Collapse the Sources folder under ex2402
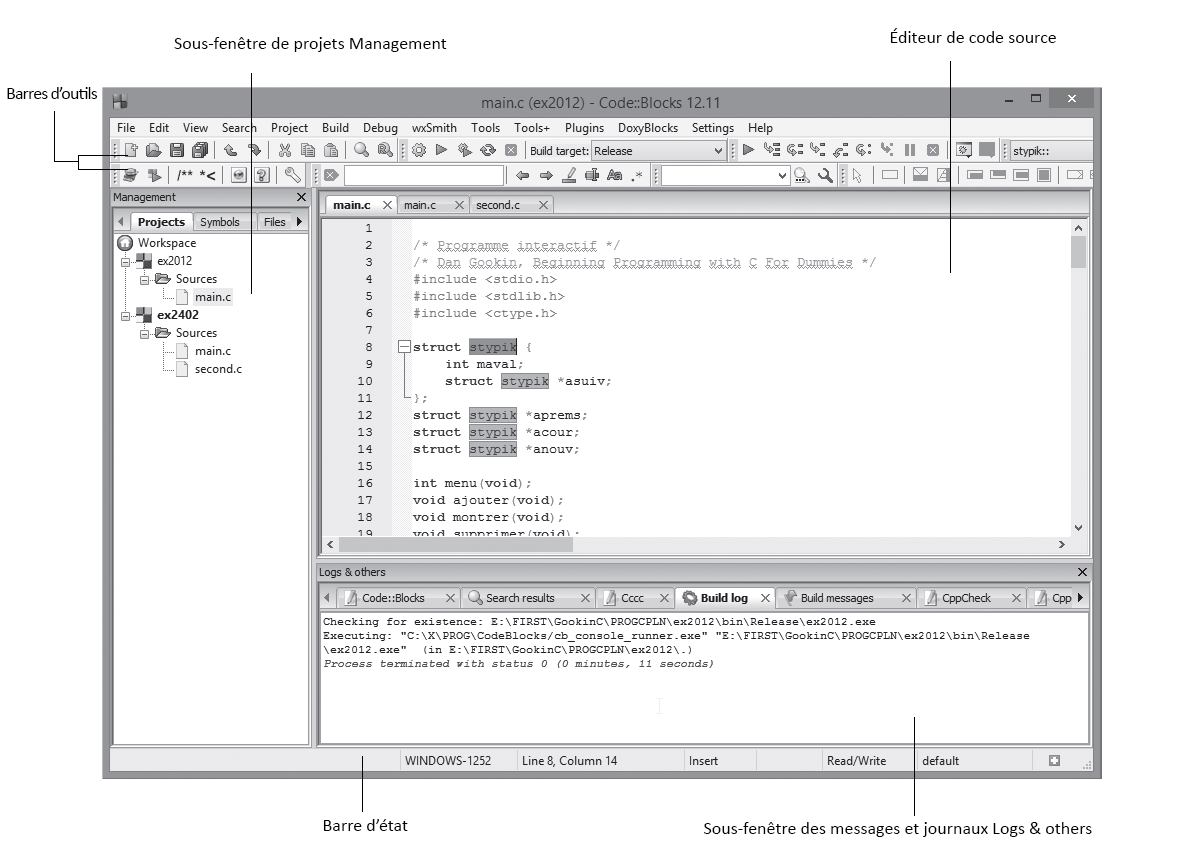1200x850 pixels. click(x=144, y=333)
